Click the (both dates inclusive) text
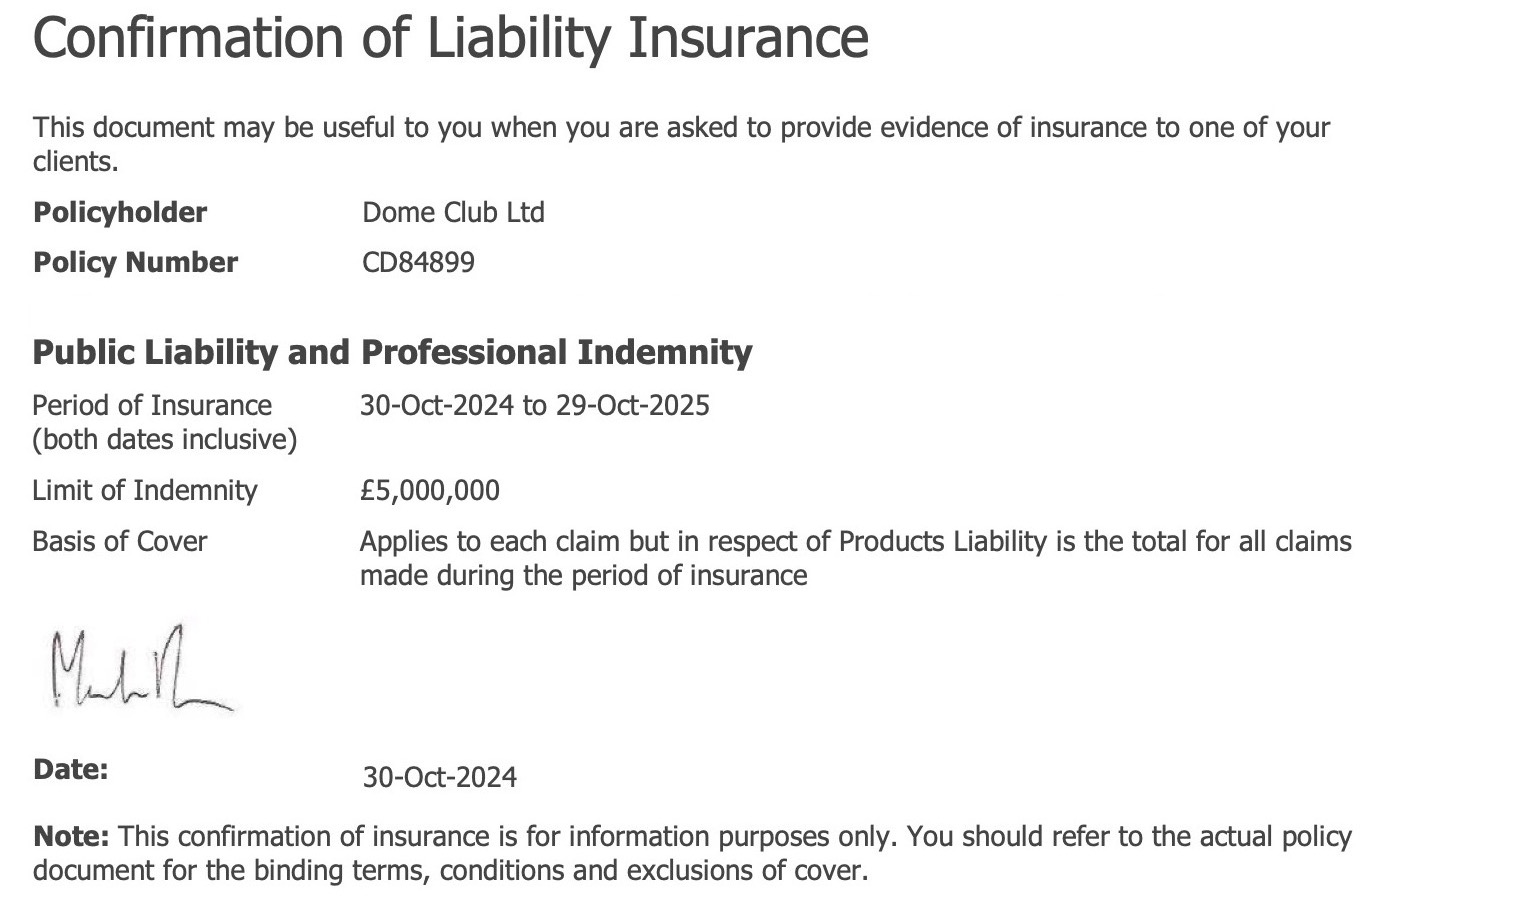 (x=164, y=439)
